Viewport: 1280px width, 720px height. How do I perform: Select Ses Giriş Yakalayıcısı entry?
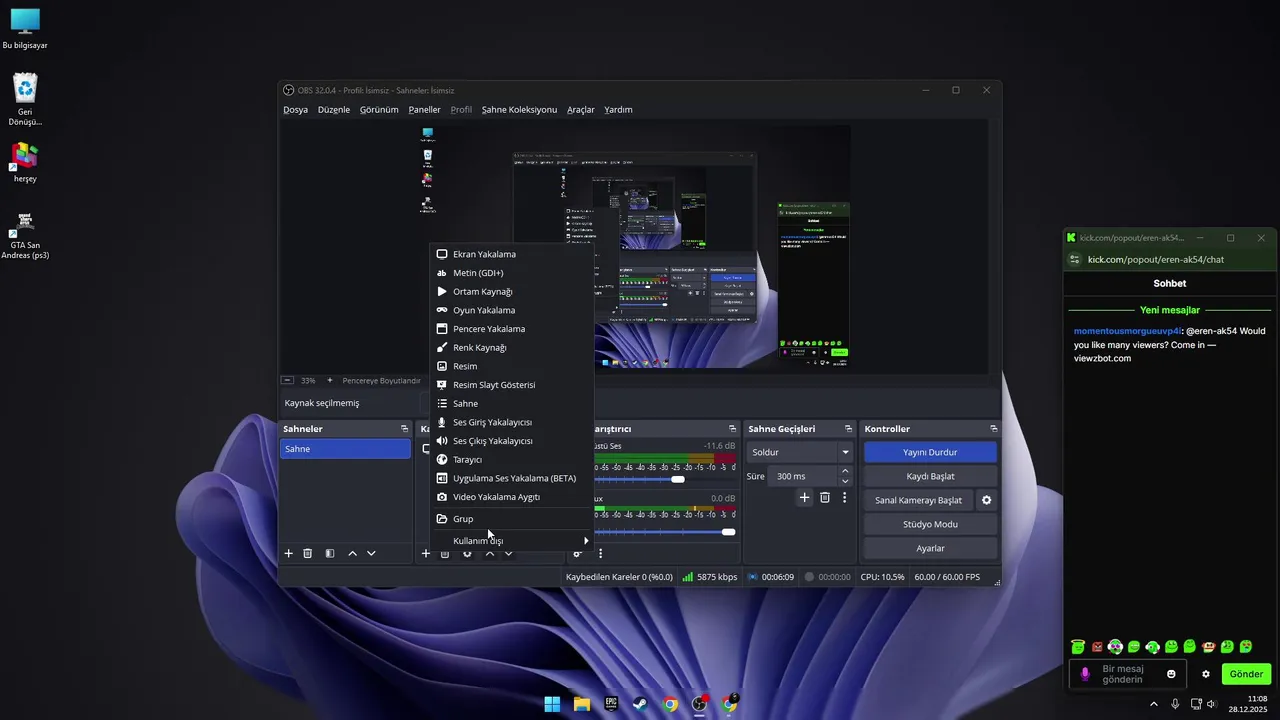click(512, 422)
